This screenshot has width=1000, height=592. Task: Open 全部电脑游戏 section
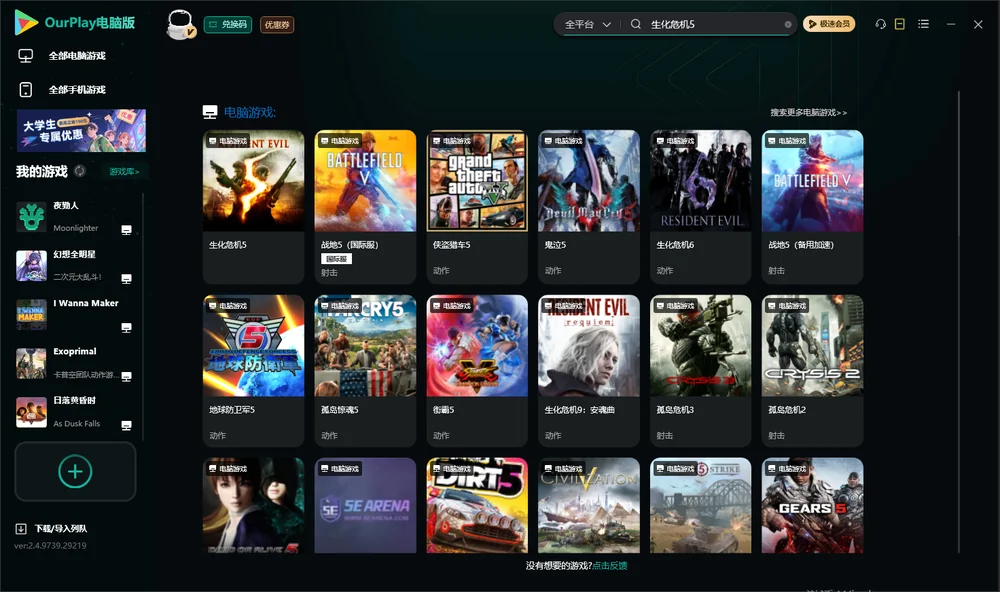[x=62, y=56]
